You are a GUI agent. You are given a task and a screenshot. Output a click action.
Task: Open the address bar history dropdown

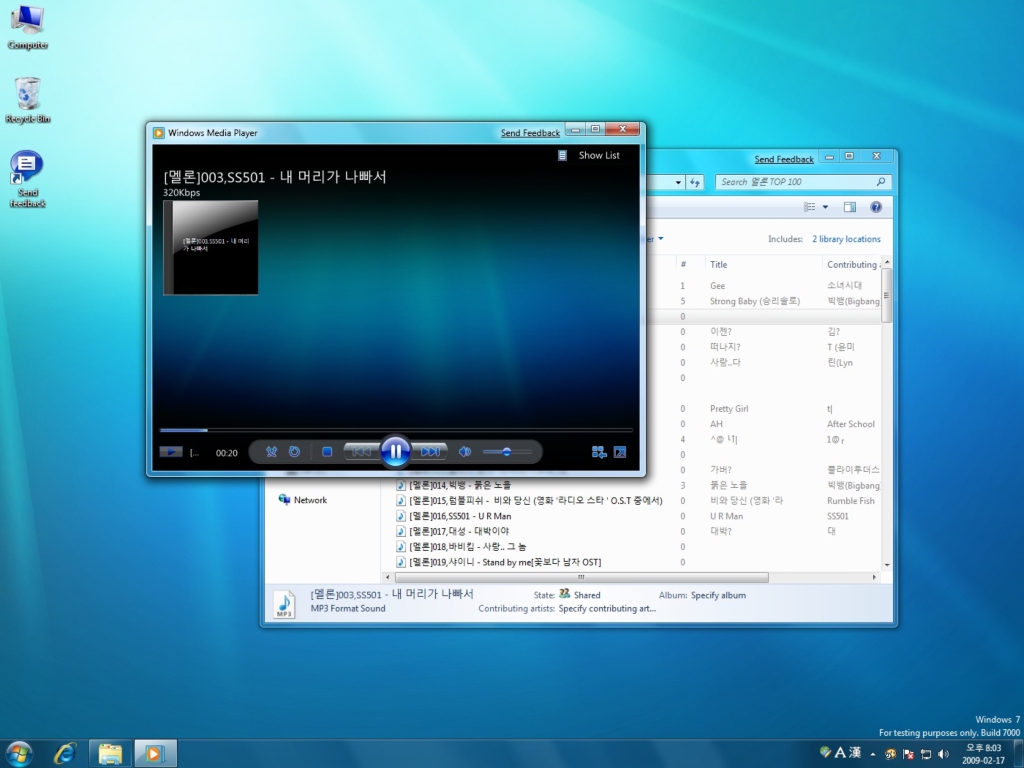[679, 182]
